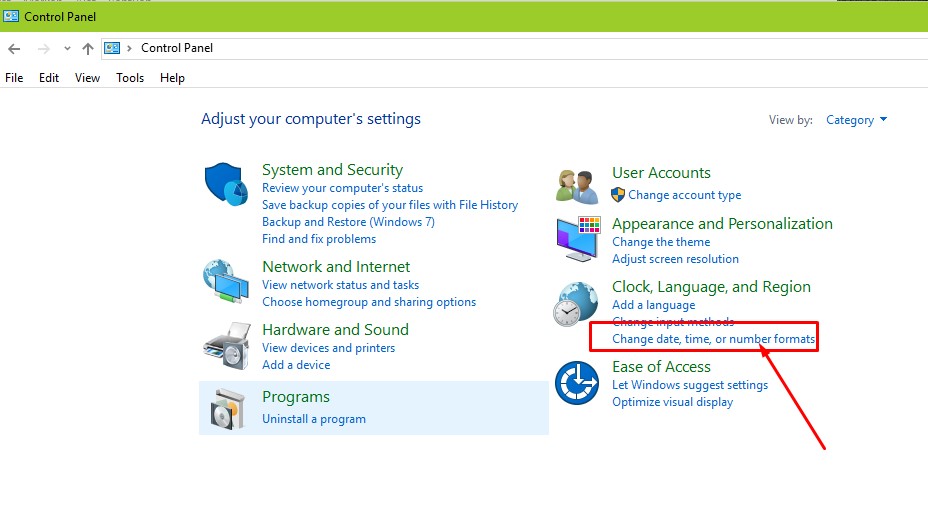Click the Hardware and Sound printer icon
The height and width of the screenshot is (510, 928).
coord(227,346)
